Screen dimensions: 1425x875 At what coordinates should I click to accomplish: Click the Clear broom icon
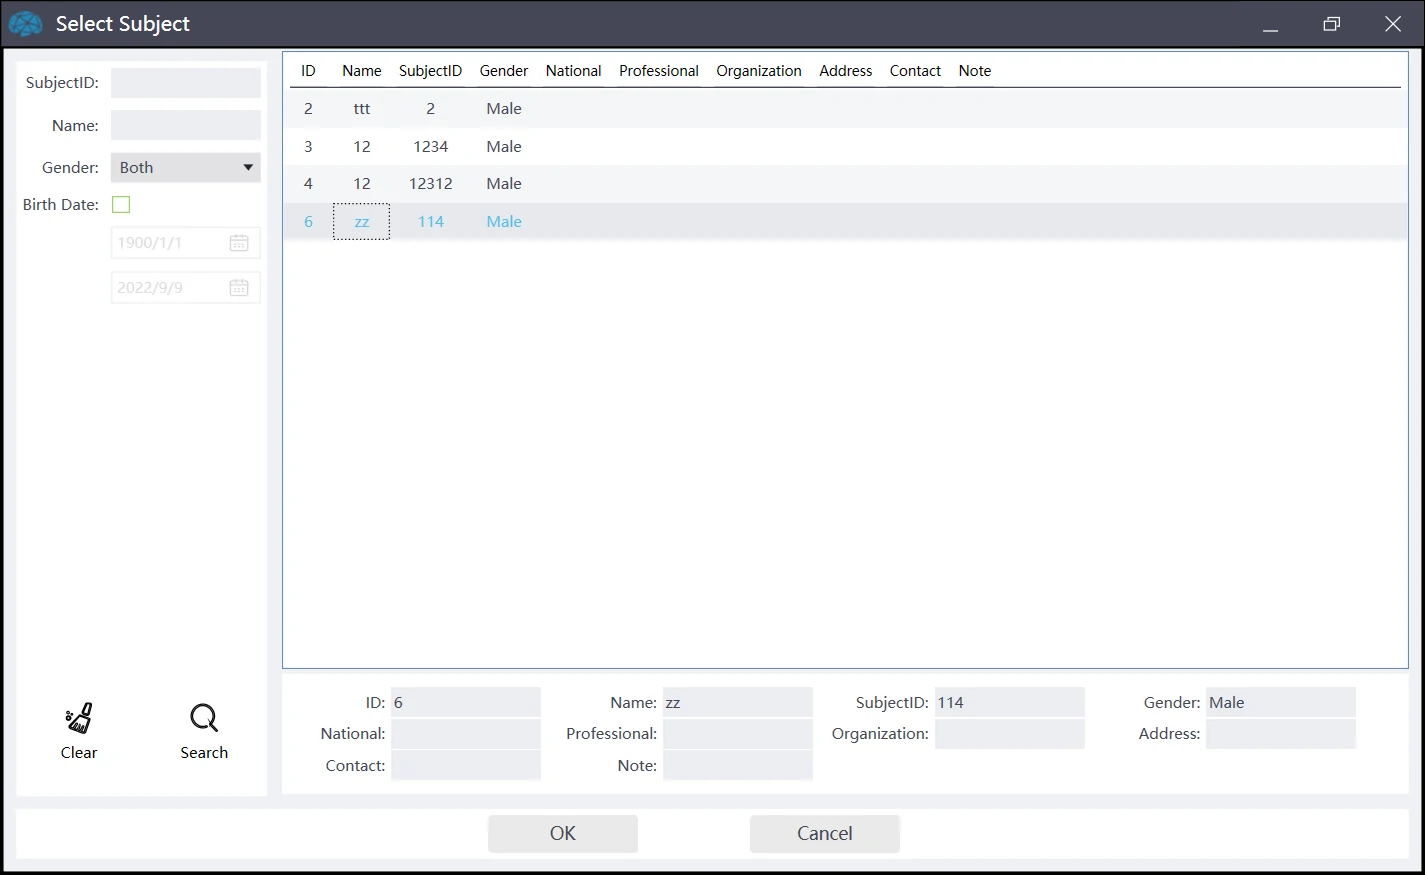coord(79,718)
